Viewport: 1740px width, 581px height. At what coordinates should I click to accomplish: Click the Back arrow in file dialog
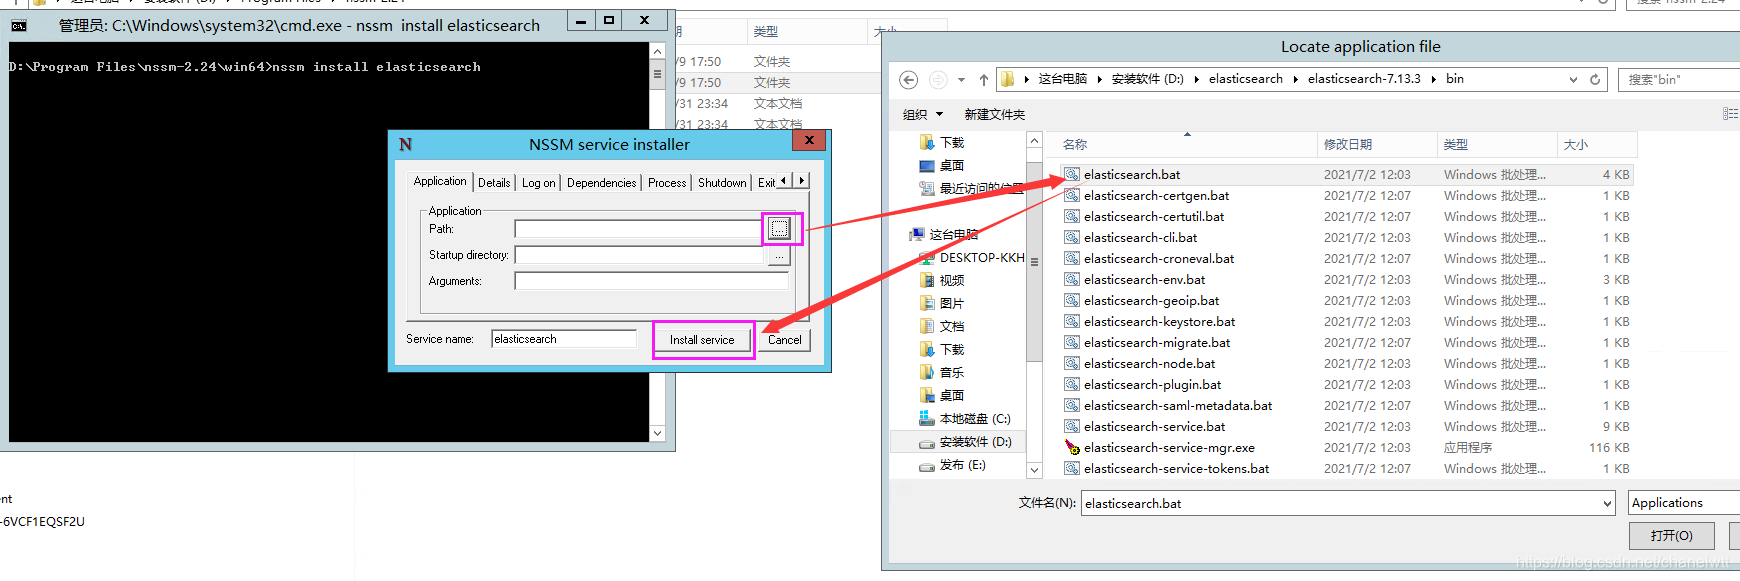pos(908,80)
